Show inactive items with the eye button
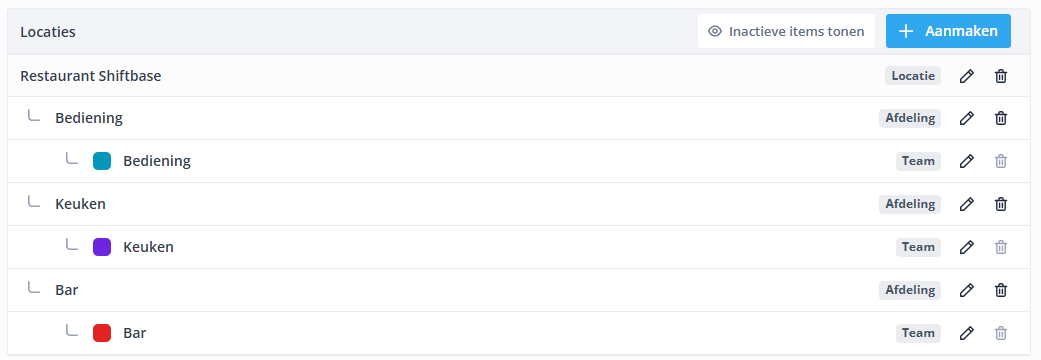1041x360 pixels. tap(786, 31)
